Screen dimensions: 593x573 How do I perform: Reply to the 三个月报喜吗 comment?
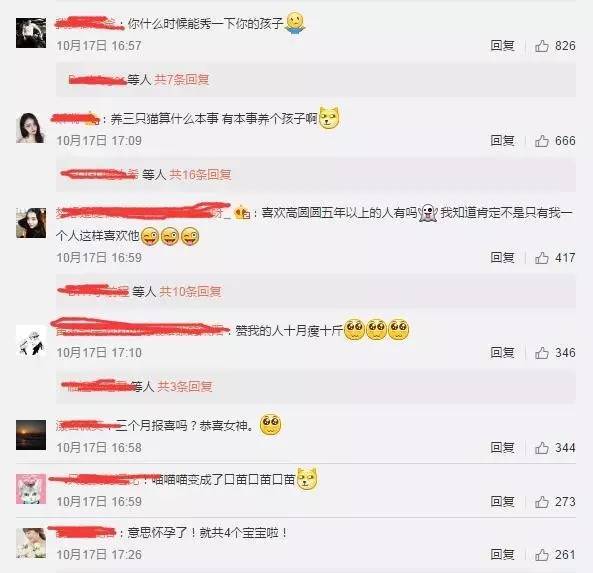click(x=502, y=447)
